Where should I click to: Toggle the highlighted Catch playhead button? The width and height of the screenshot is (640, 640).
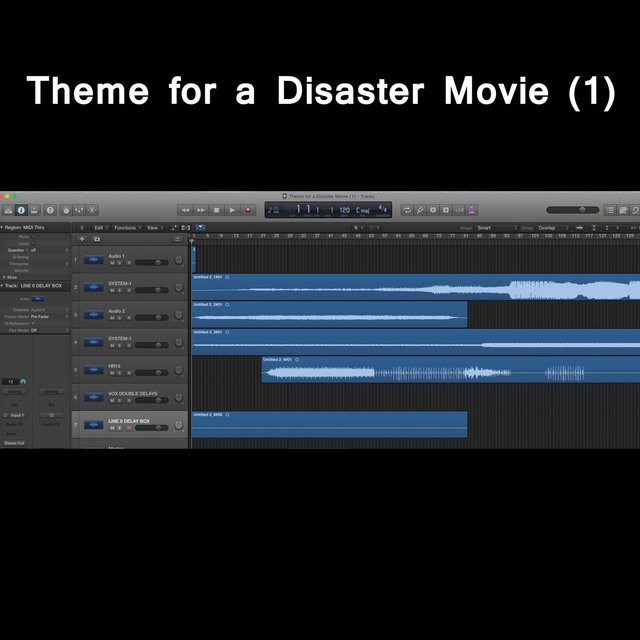(200, 228)
